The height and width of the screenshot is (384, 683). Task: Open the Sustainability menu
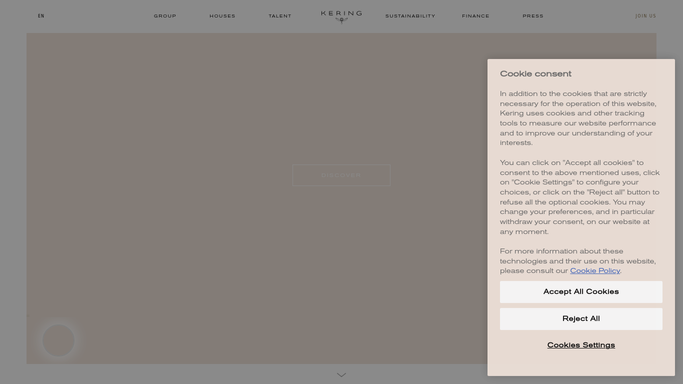point(410,16)
